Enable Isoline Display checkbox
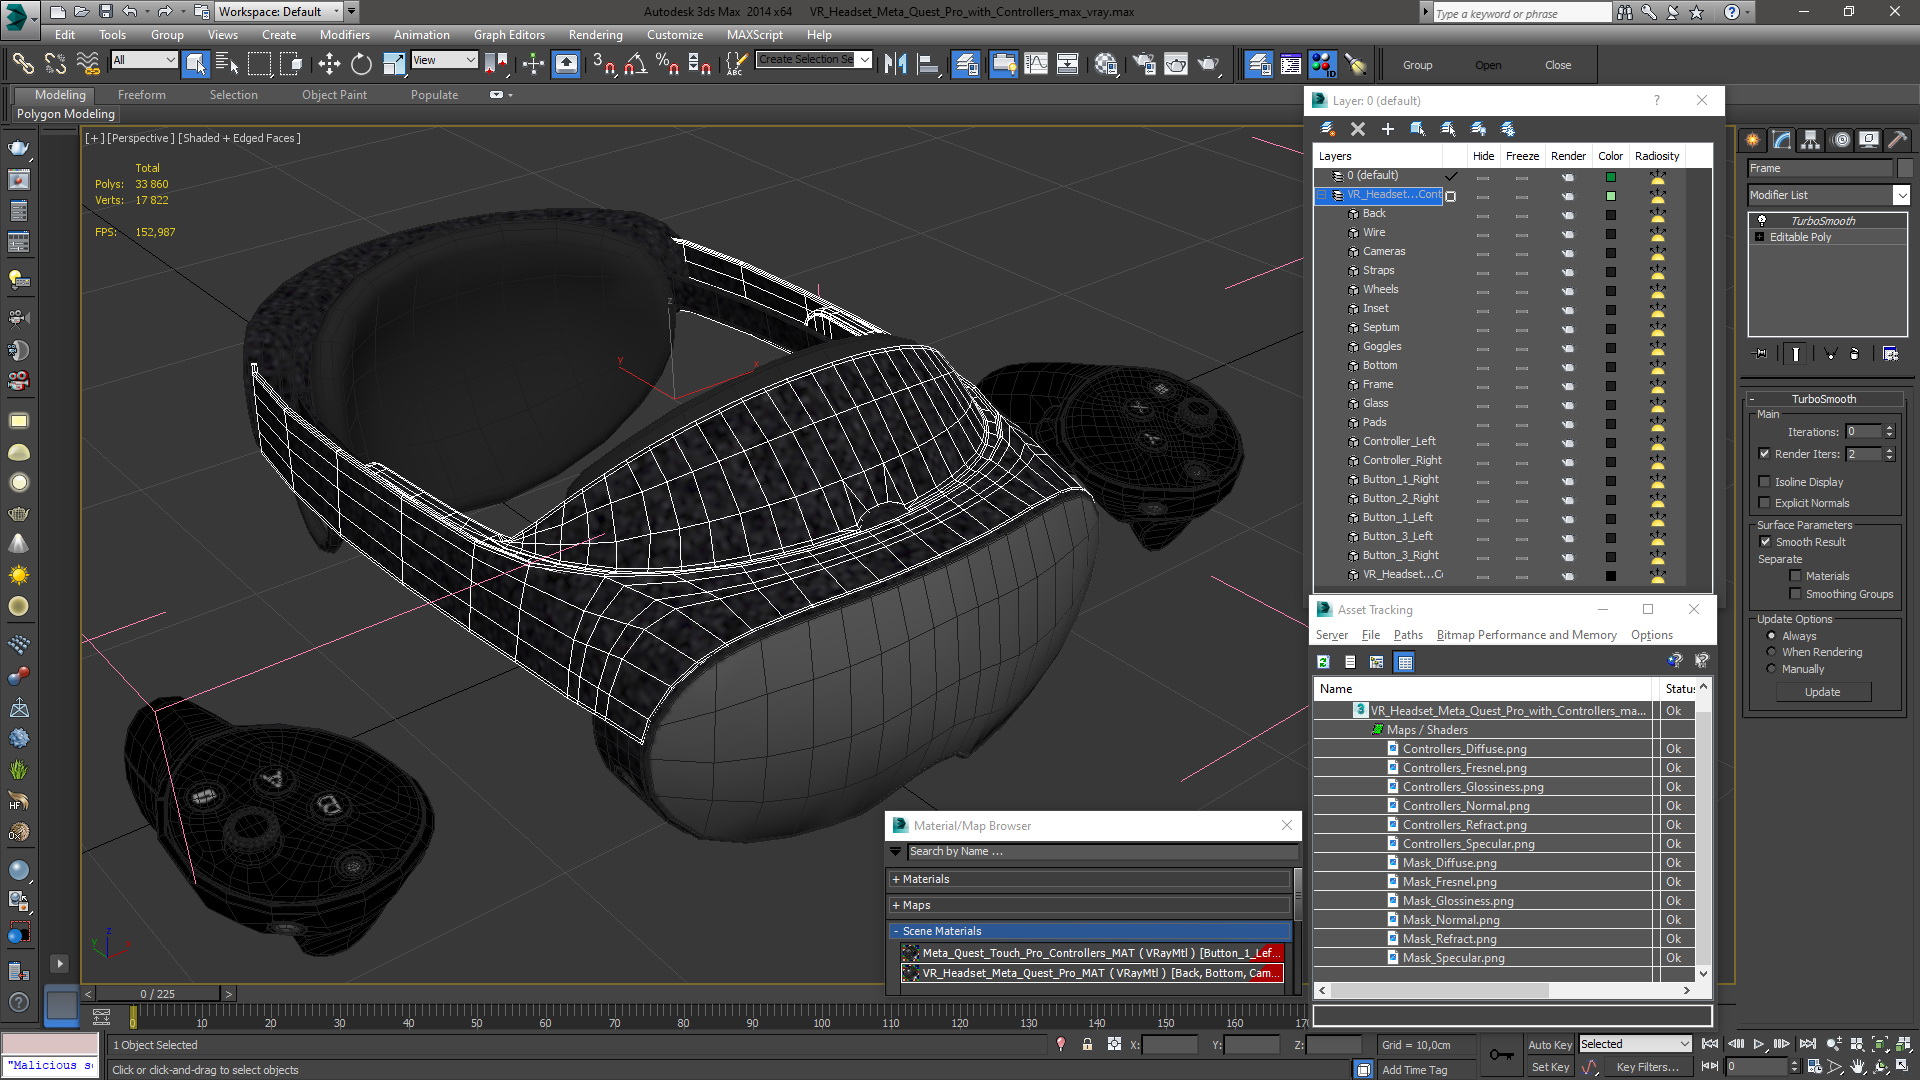The height and width of the screenshot is (1080, 1920). click(1764, 482)
